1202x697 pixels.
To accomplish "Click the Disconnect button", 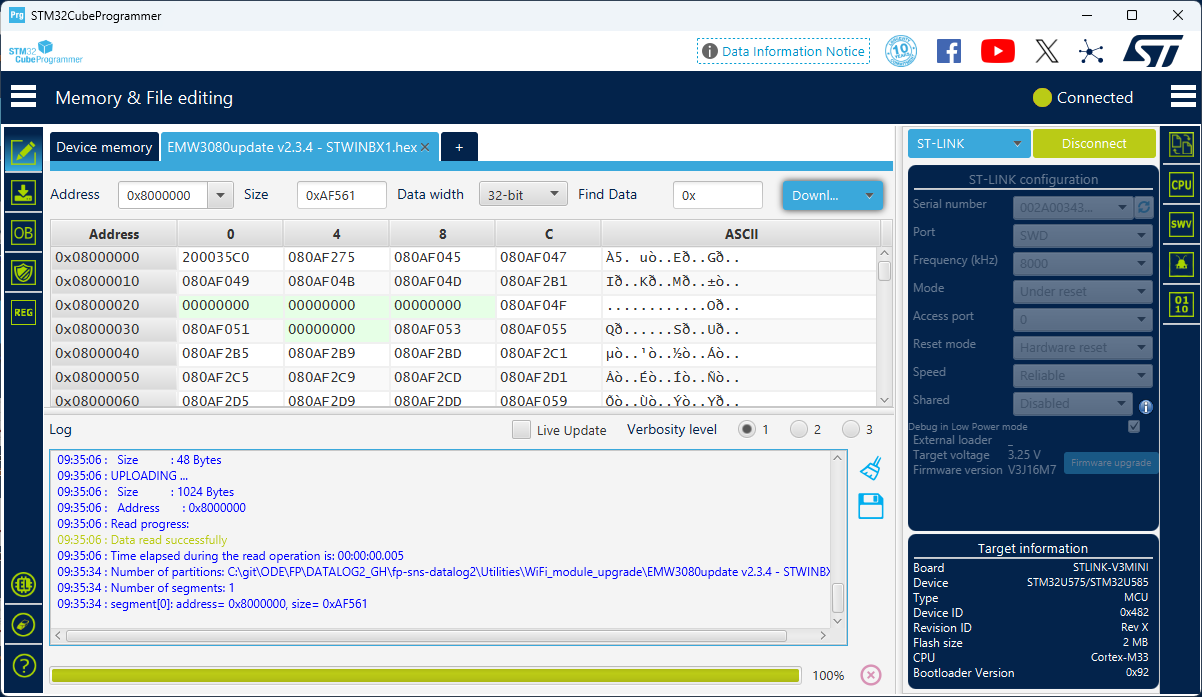I will [x=1094, y=143].
